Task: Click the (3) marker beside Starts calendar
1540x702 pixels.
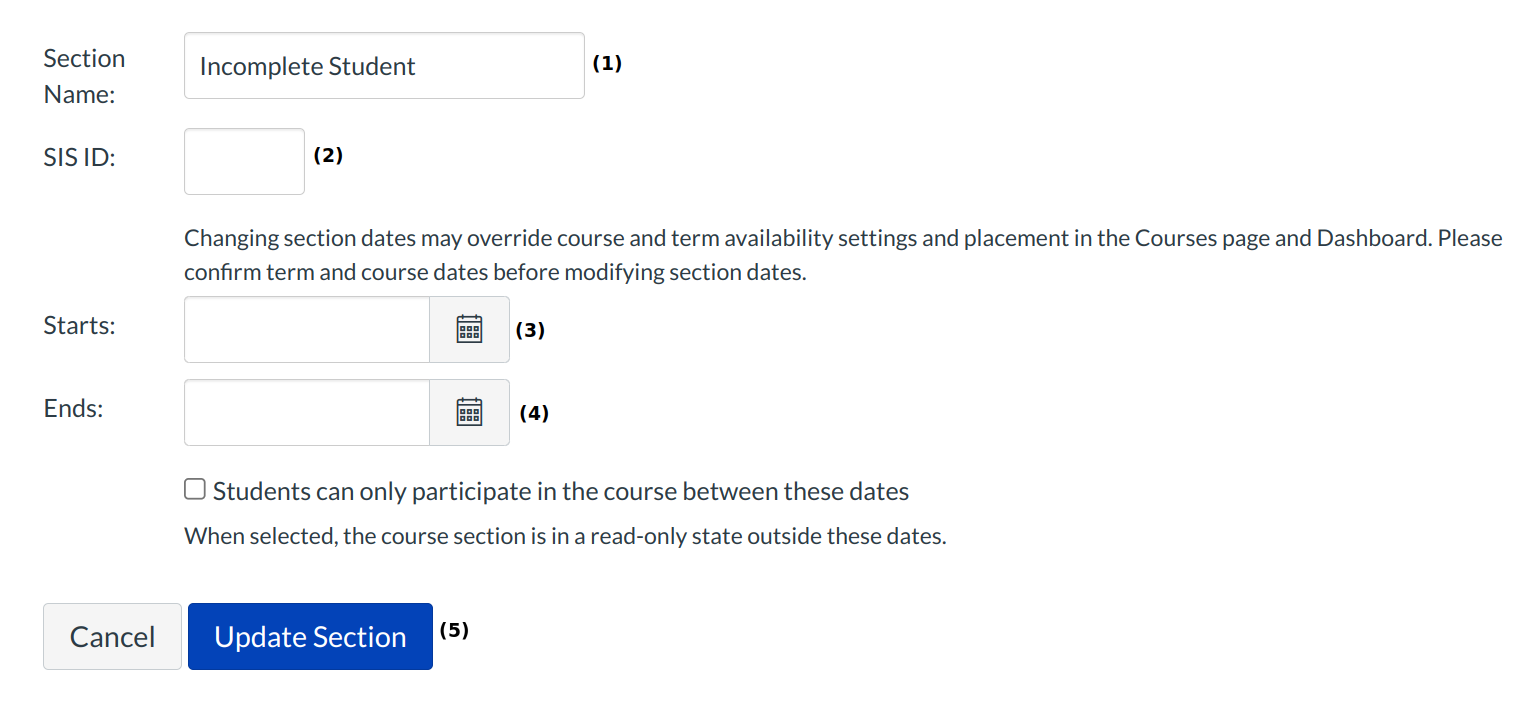Action: 530,330
